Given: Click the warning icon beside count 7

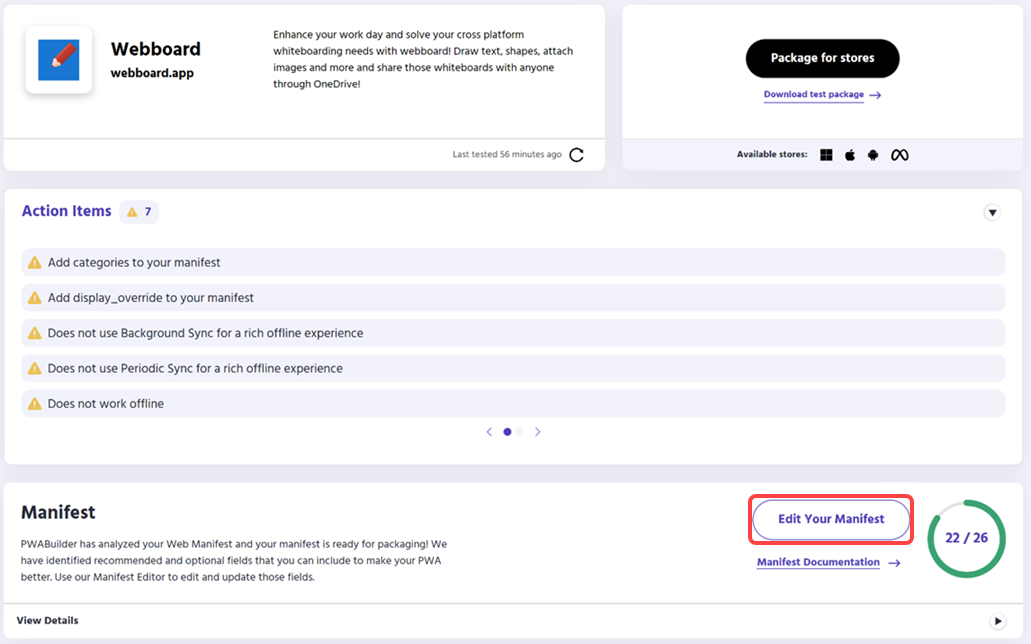Looking at the screenshot, I should coord(132,212).
